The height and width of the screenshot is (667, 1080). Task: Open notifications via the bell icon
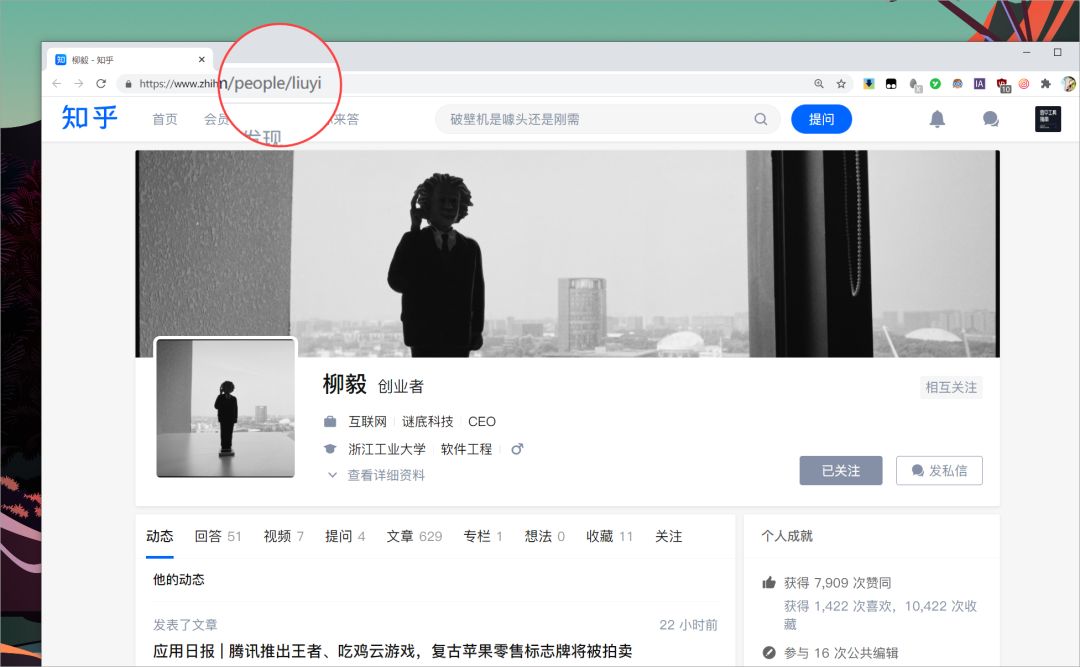tap(937, 119)
